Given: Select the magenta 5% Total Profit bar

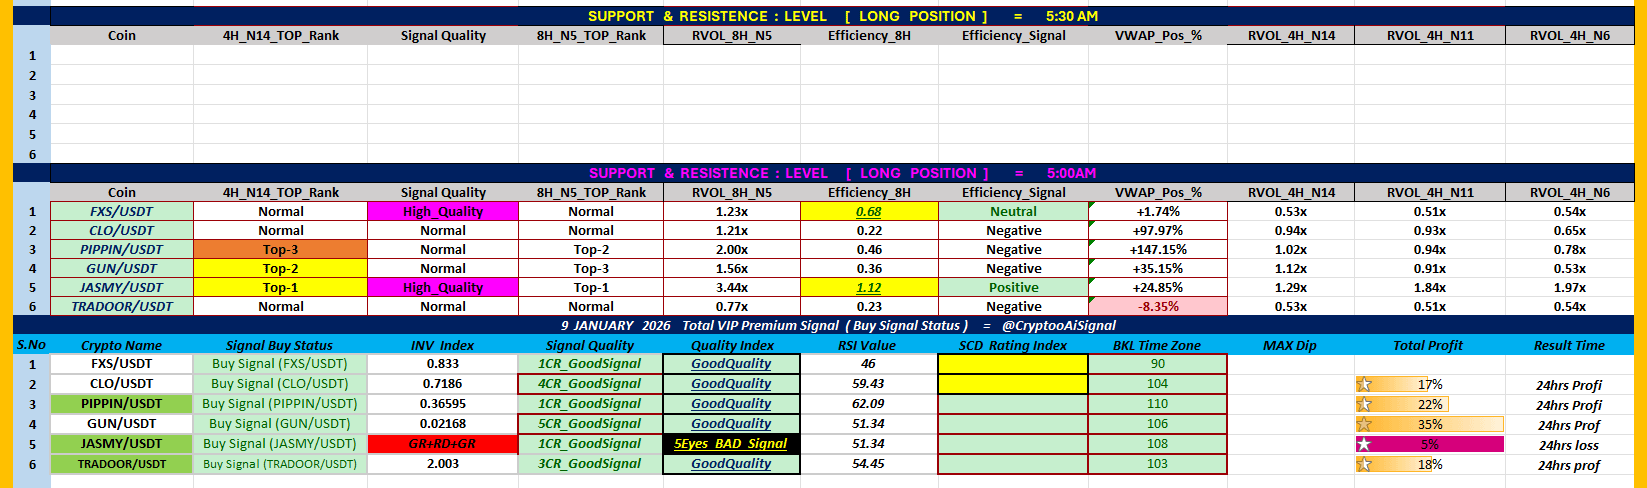Looking at the screenshot, I should pos(1429,444).
